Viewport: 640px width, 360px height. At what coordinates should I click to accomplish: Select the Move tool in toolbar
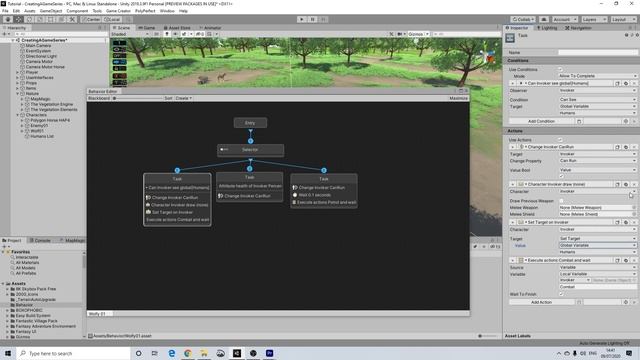click(x=19, y=19)
